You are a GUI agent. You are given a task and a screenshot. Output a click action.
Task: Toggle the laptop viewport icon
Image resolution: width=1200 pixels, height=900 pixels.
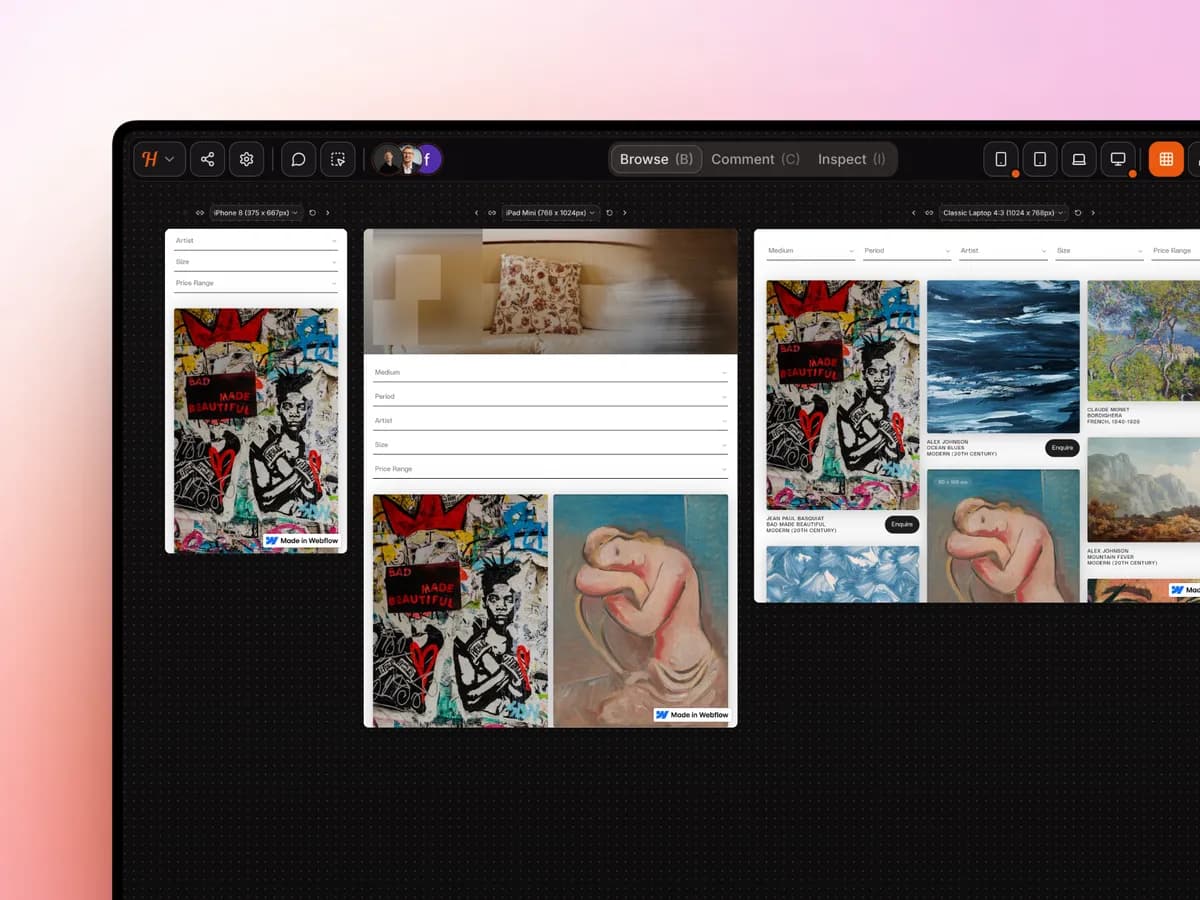pos(1079,159)
